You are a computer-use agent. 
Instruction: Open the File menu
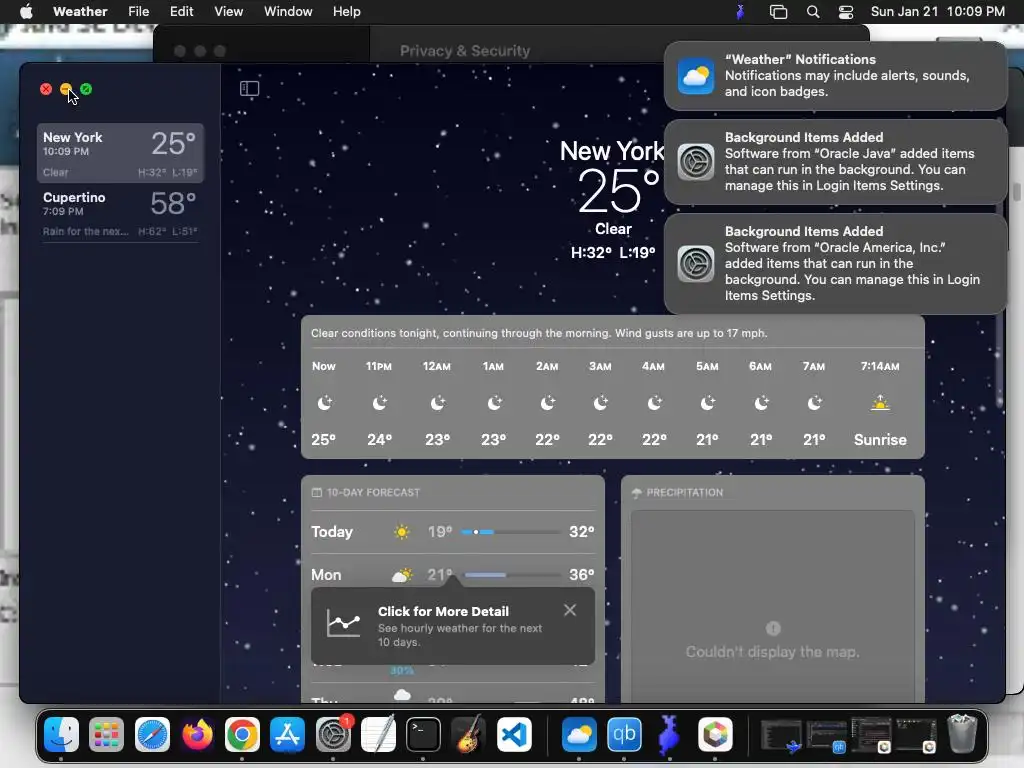(x=138, y=11)
